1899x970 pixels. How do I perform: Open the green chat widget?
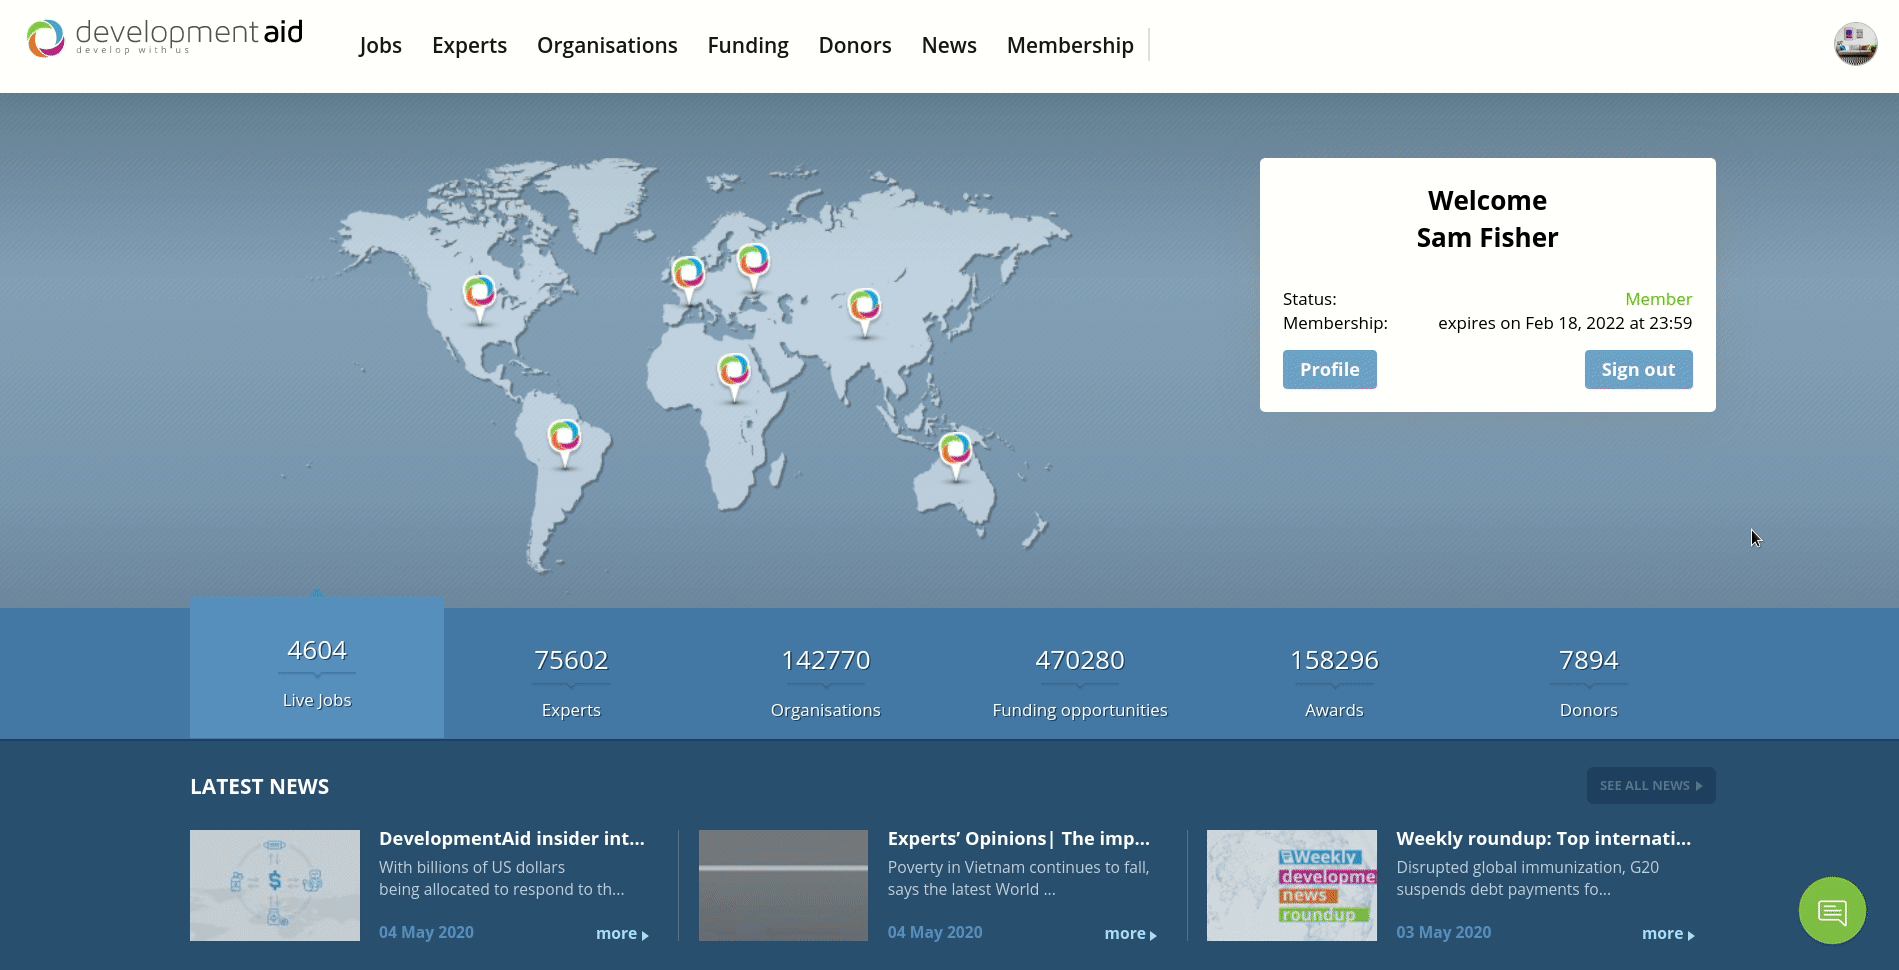pyautogui.click(x=1832, y=911)
